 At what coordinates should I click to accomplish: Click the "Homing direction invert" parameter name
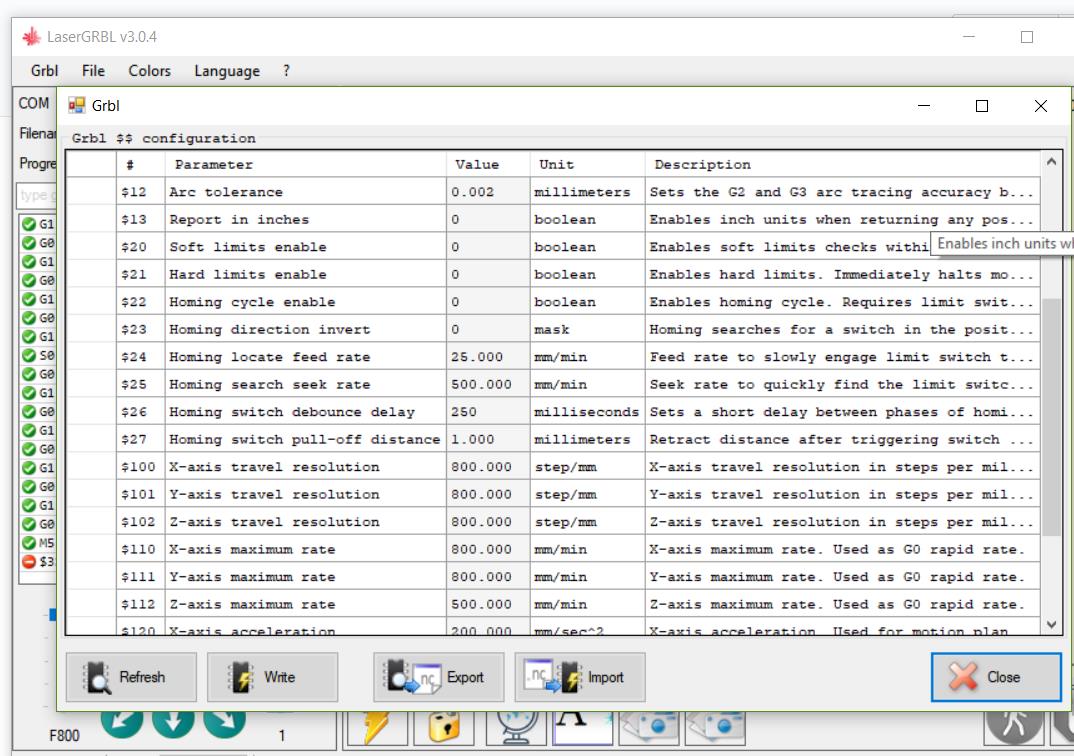(270, 329)
